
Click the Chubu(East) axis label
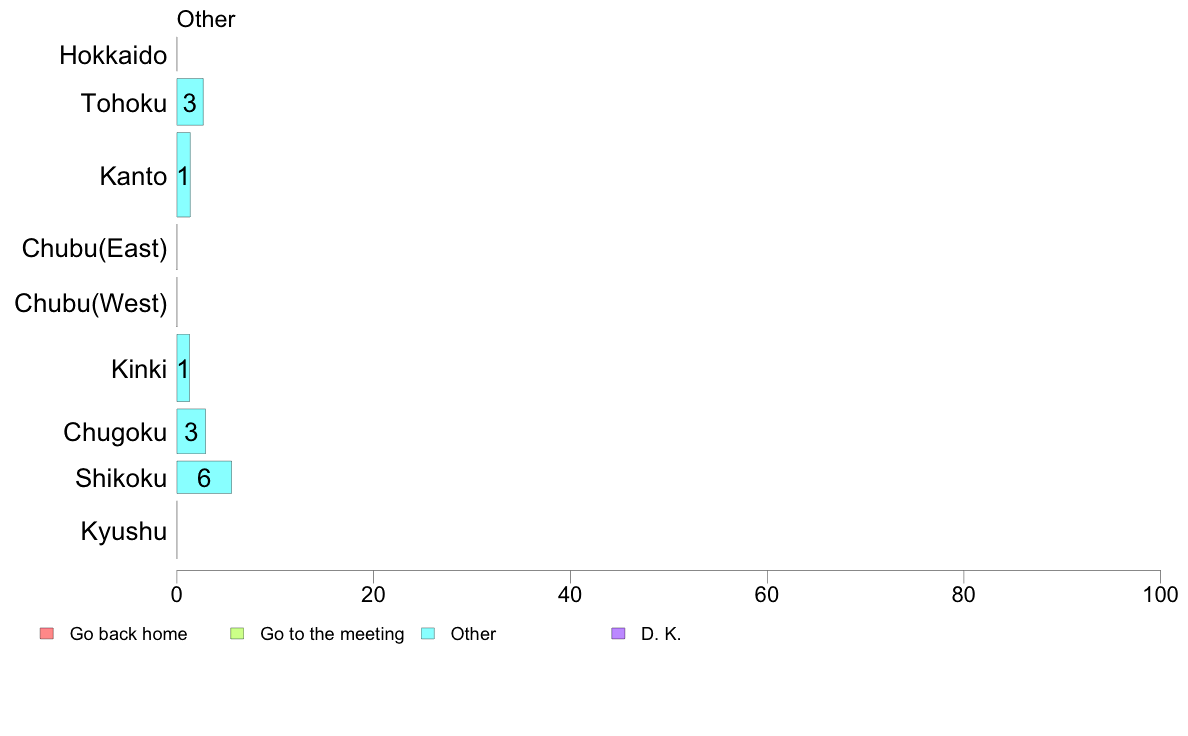tap(94, 248)
